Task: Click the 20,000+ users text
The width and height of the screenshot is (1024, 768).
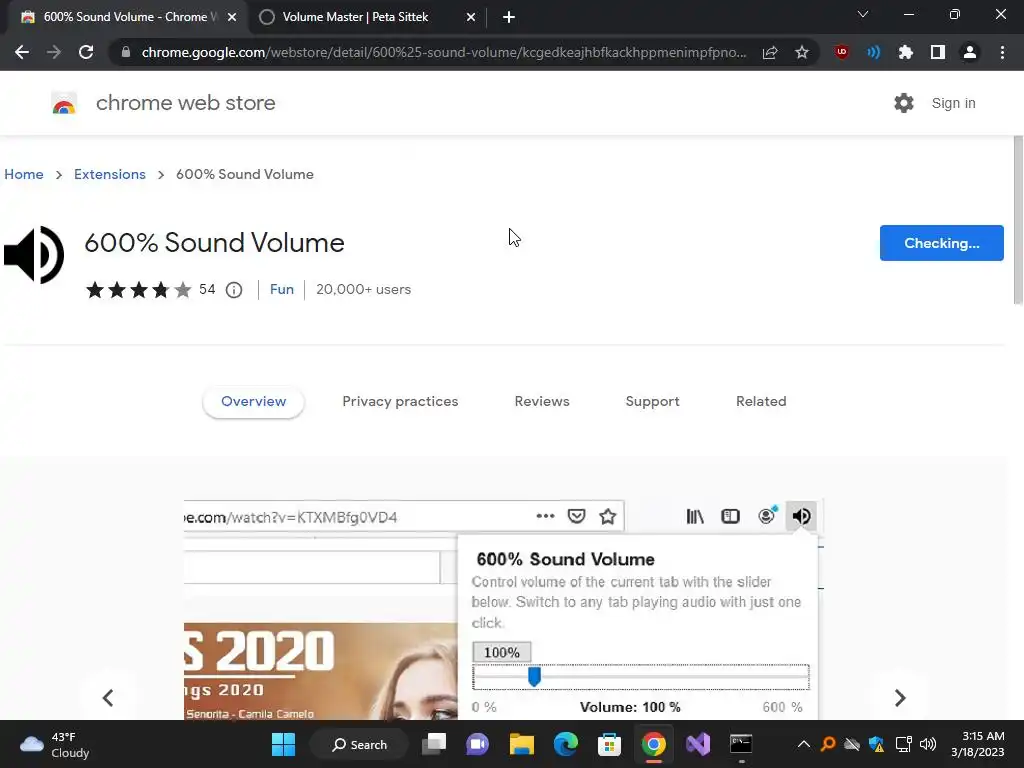Action: pyautogui.click(x=363, y=289)
